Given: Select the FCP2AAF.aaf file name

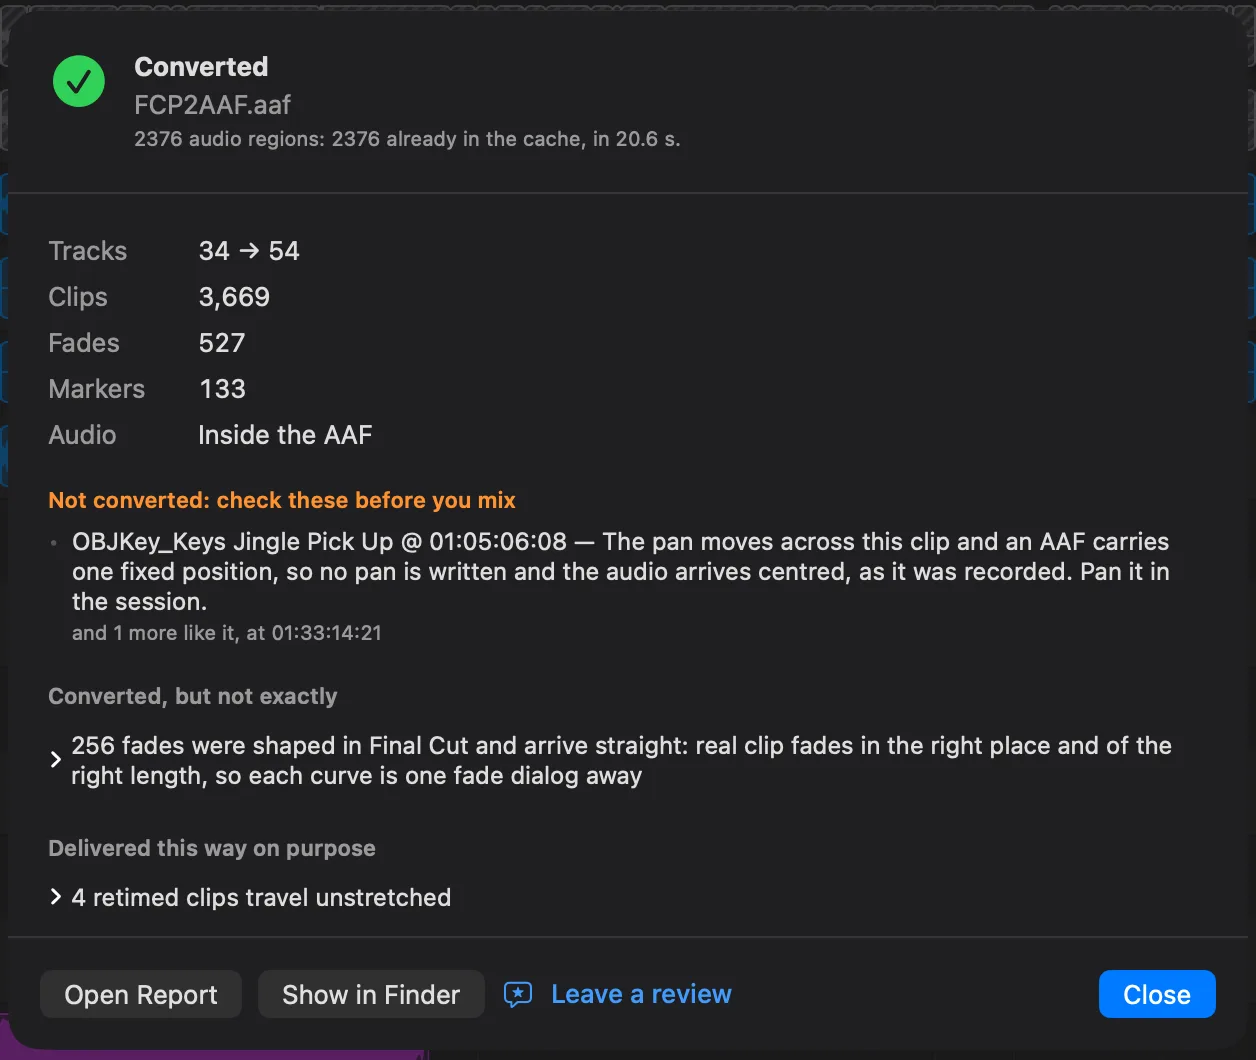Looking at the screenshot, I should (213, 105).
